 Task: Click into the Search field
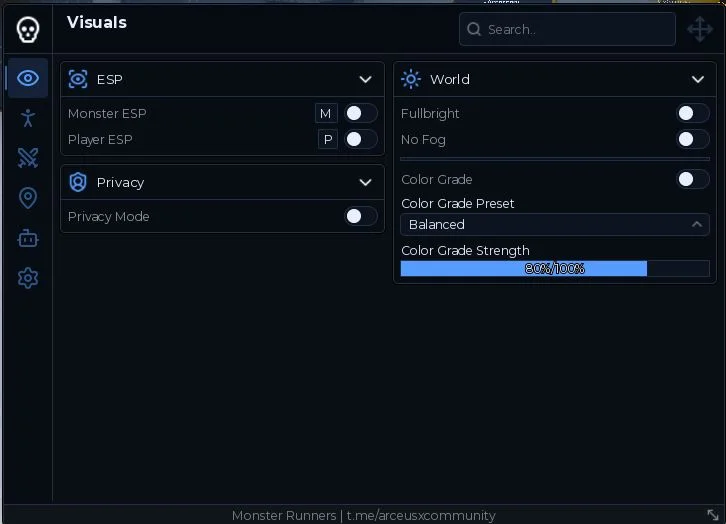pyautogui.click(x=567, y=29)
